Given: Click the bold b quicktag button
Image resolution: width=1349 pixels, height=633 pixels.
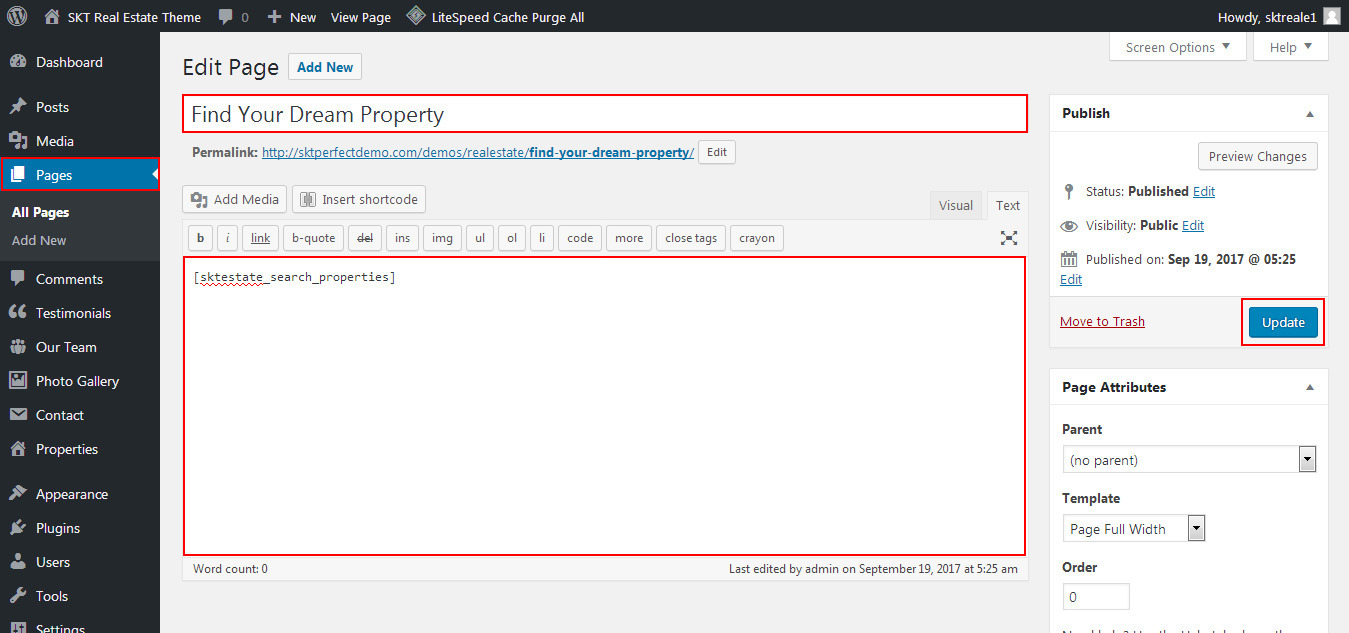Looking at the screenshot, I should 200,238.
